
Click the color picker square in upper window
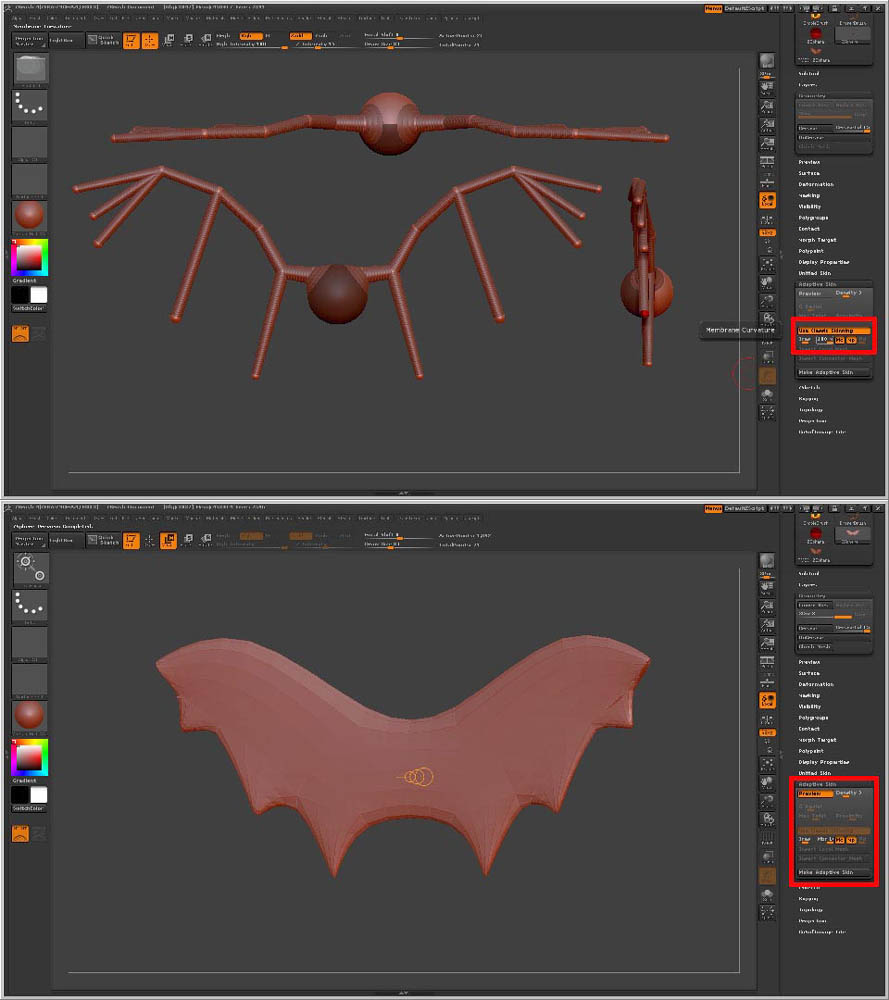point(29,258)
